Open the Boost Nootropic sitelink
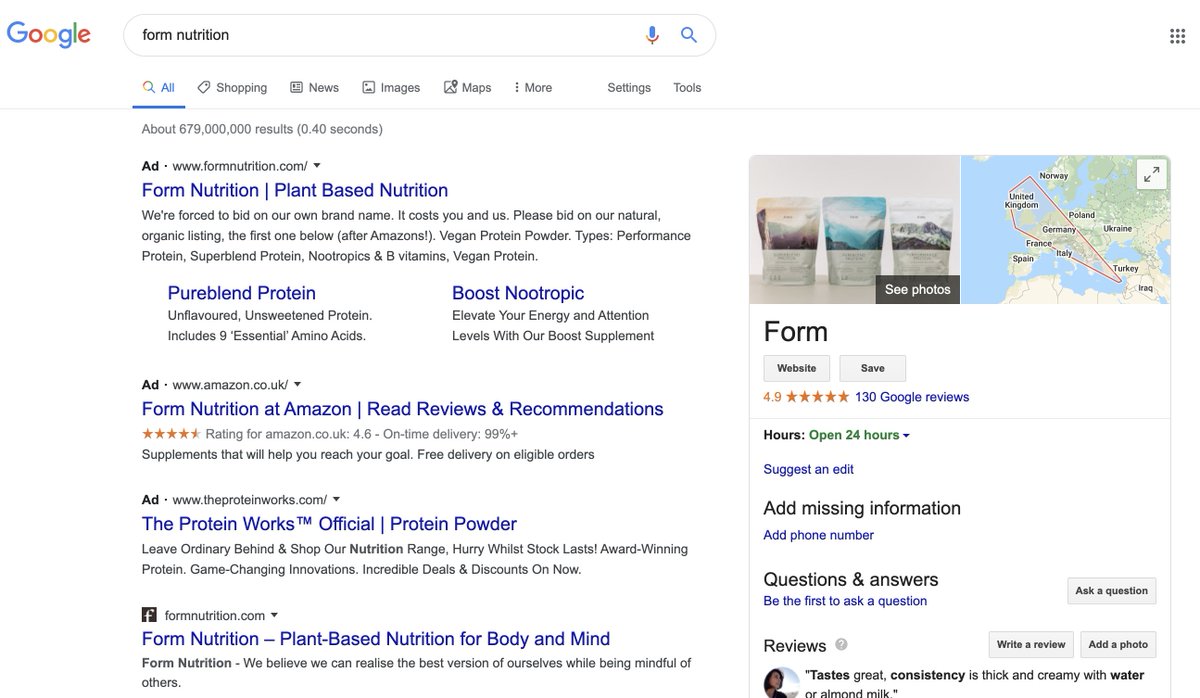1200x698 pixels. click(518, 293)
